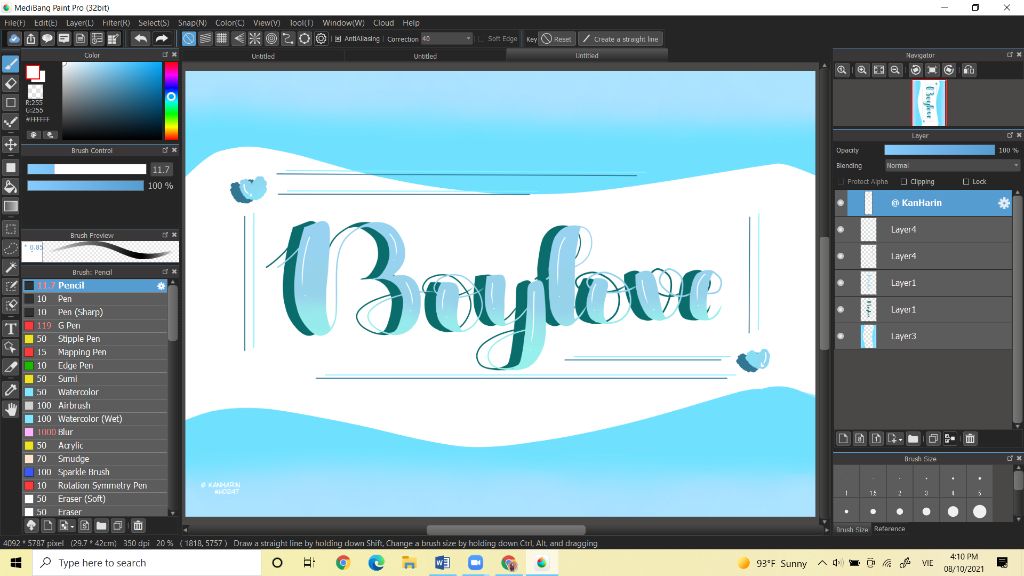1024x576 pixels.
Task: Select the Eraser tool in left toolbar
Action: pyautogui.click(x=11, y=83)
